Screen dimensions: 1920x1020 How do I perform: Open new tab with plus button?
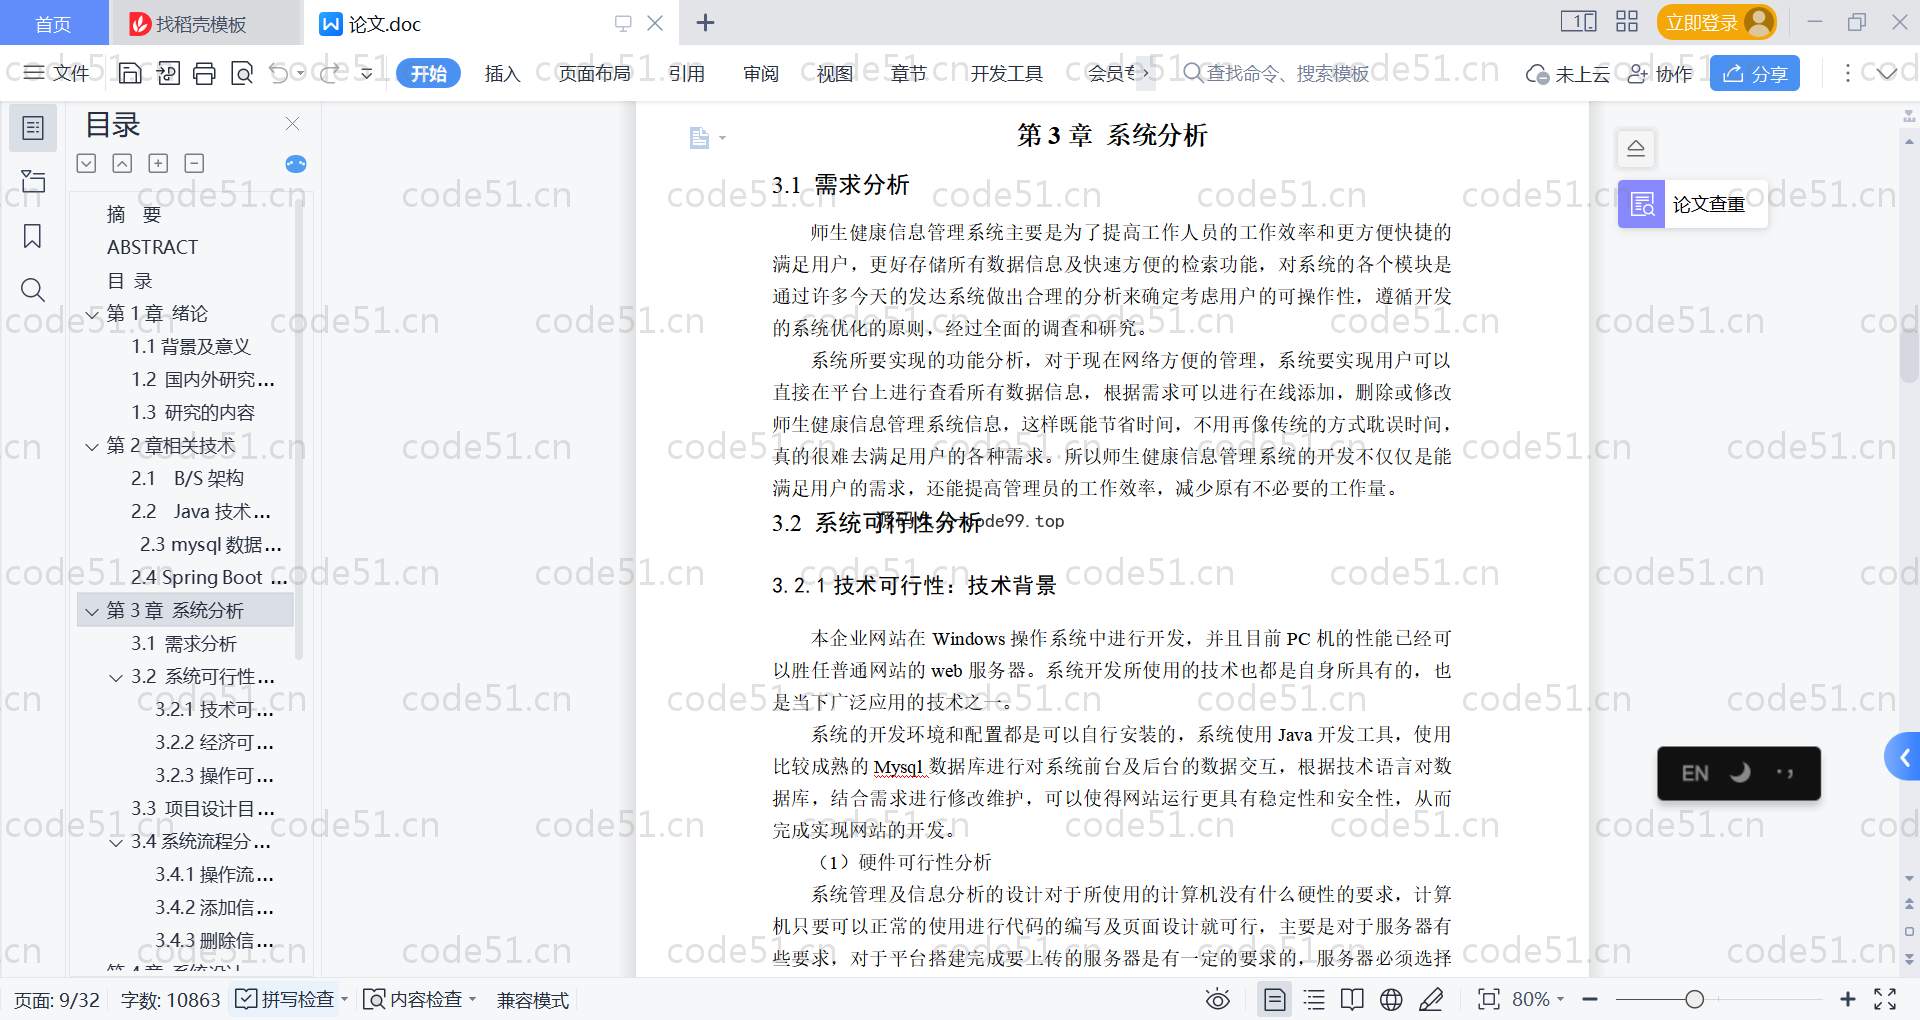(705, 22)
